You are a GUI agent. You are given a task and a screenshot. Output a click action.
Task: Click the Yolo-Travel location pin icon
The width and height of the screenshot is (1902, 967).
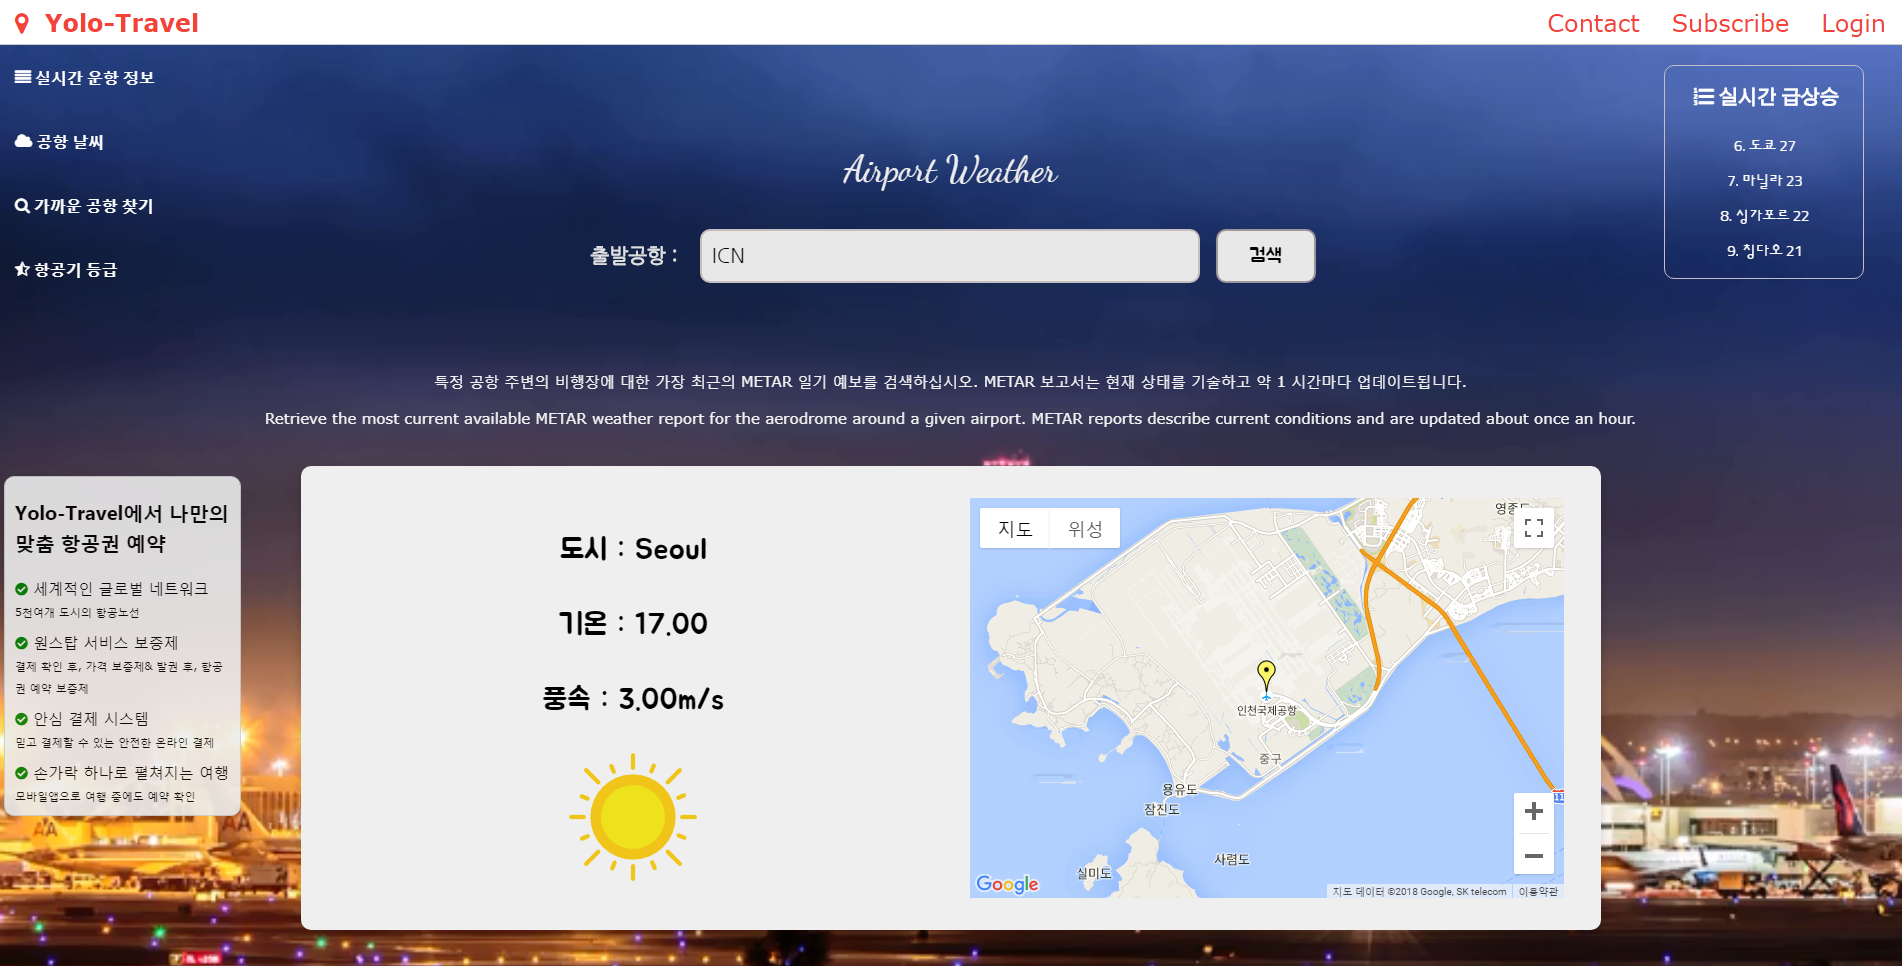point(22,23)
